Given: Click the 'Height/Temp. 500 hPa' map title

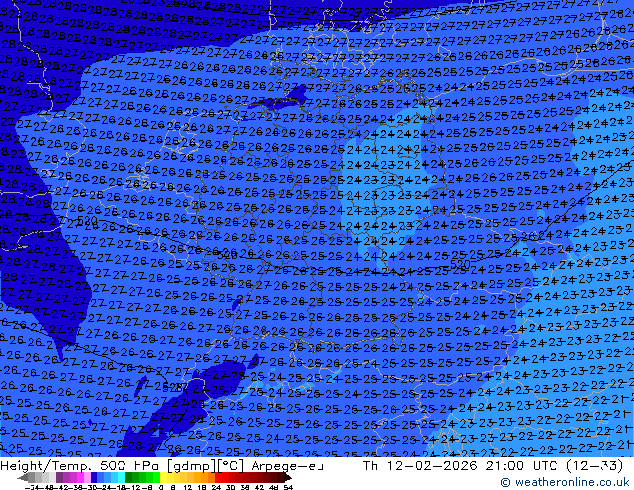Looking at the screenshot, I should [x=82, y=466].
